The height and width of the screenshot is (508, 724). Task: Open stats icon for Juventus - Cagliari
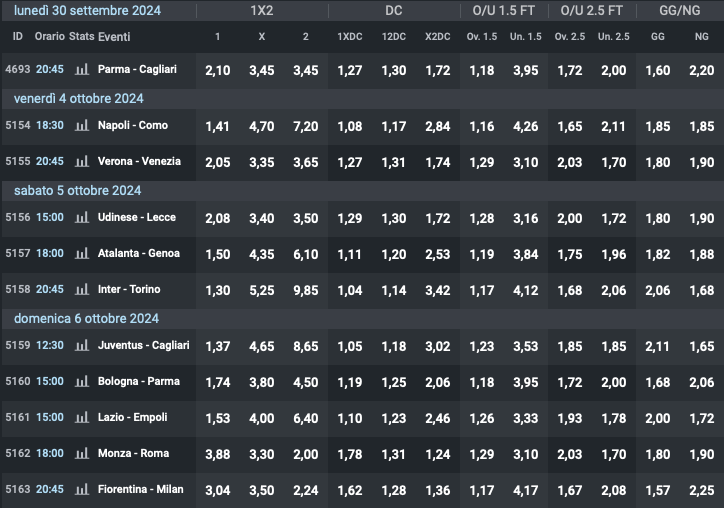[82, 345]
